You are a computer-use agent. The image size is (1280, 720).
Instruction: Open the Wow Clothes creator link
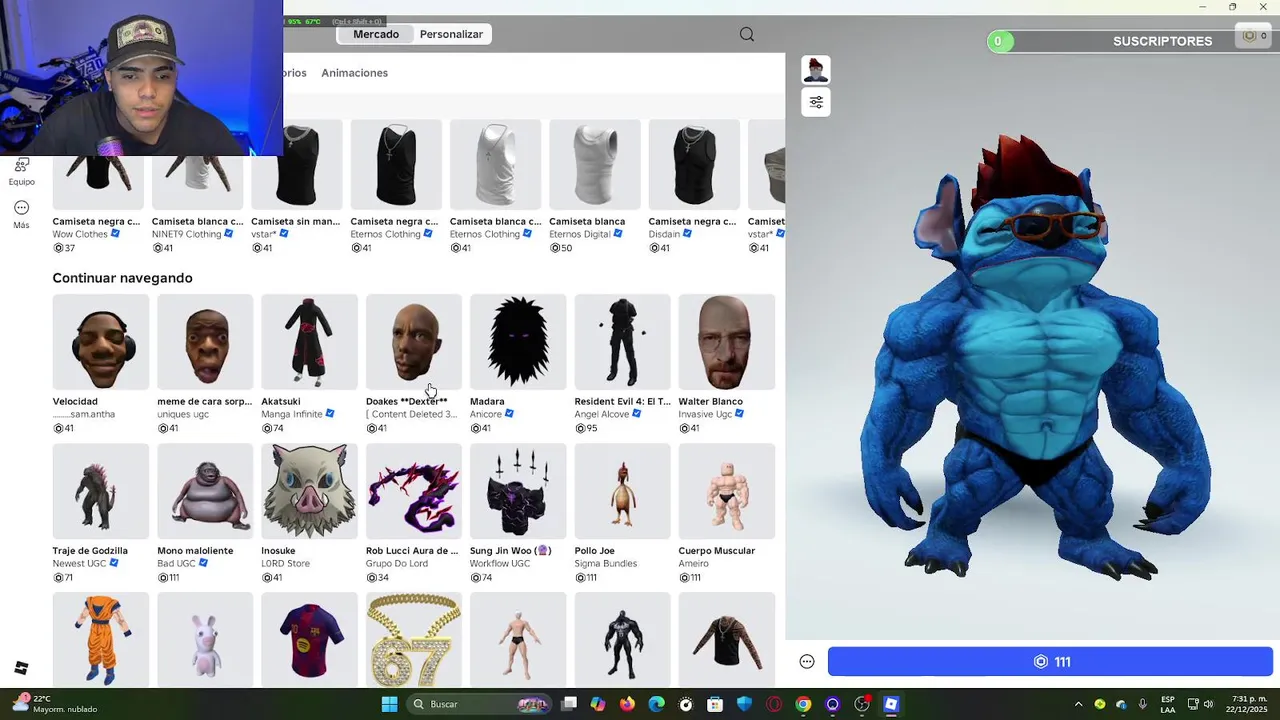pyautogui.click(x=80, y=234)
